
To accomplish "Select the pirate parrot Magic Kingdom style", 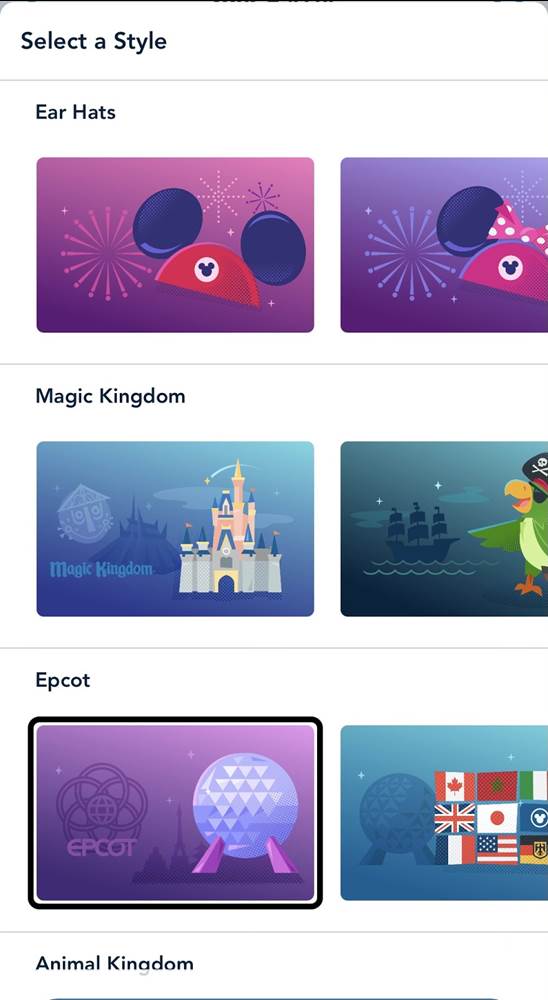I will [444, 529].
